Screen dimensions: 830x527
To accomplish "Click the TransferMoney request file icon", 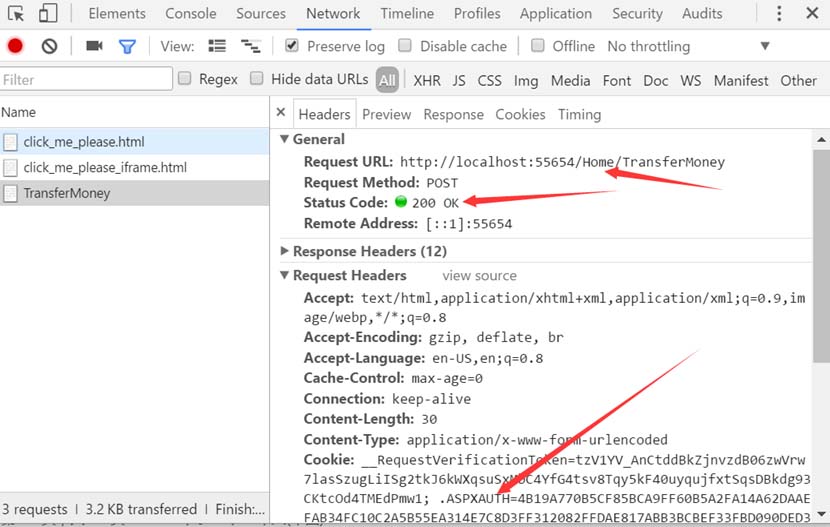I will coord(10,193).
